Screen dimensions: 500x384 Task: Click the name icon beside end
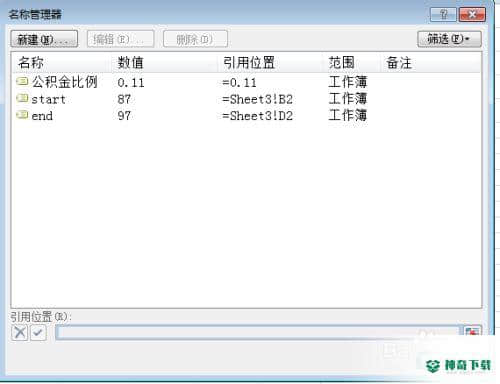(x=22, y=115)
